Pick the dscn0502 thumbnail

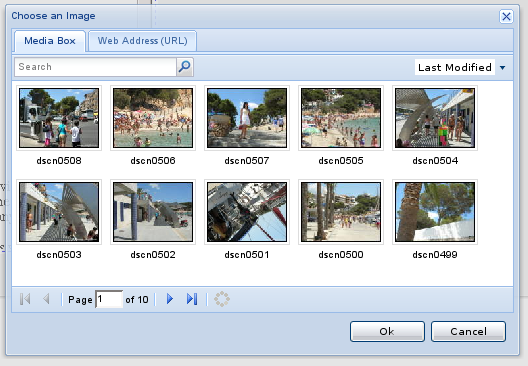point(153,212)
